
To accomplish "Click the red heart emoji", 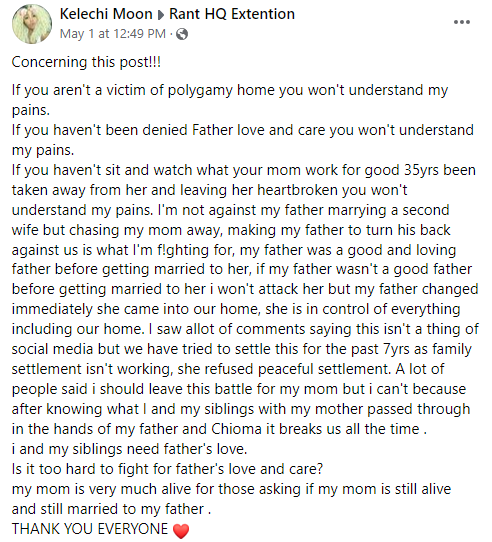I will click(181, 531).
